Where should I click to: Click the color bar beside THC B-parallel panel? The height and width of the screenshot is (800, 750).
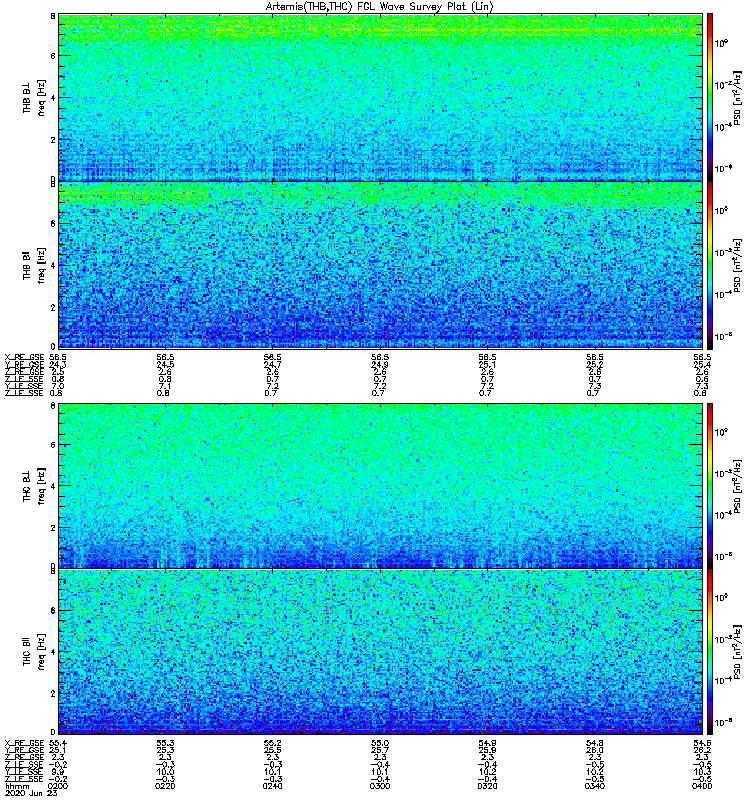[x=710, y=652]
